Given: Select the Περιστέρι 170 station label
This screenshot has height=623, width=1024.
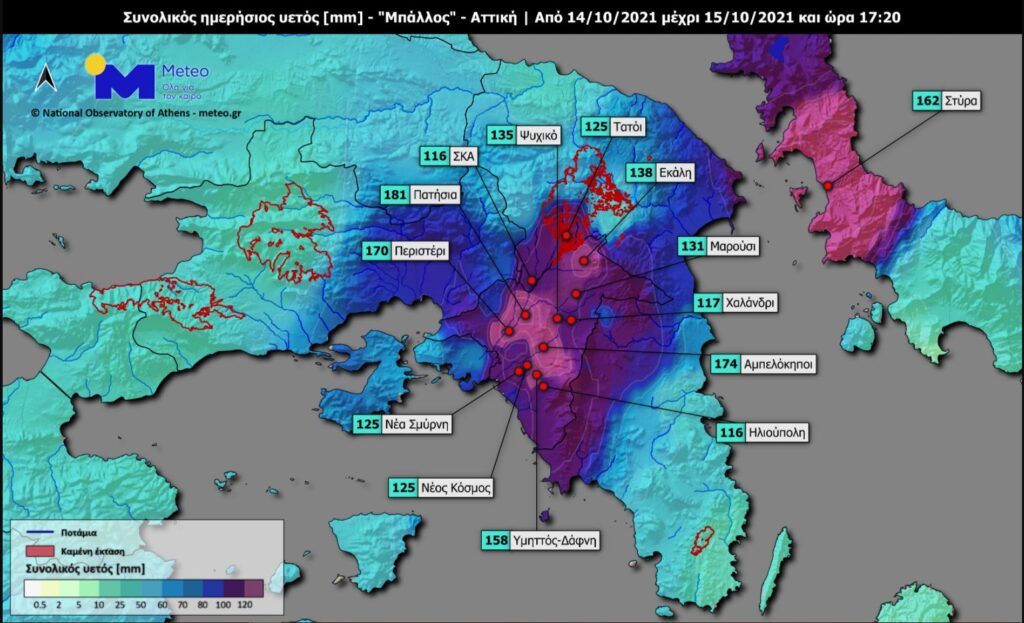Looking at the screenshot, I should tap(408, 249).
